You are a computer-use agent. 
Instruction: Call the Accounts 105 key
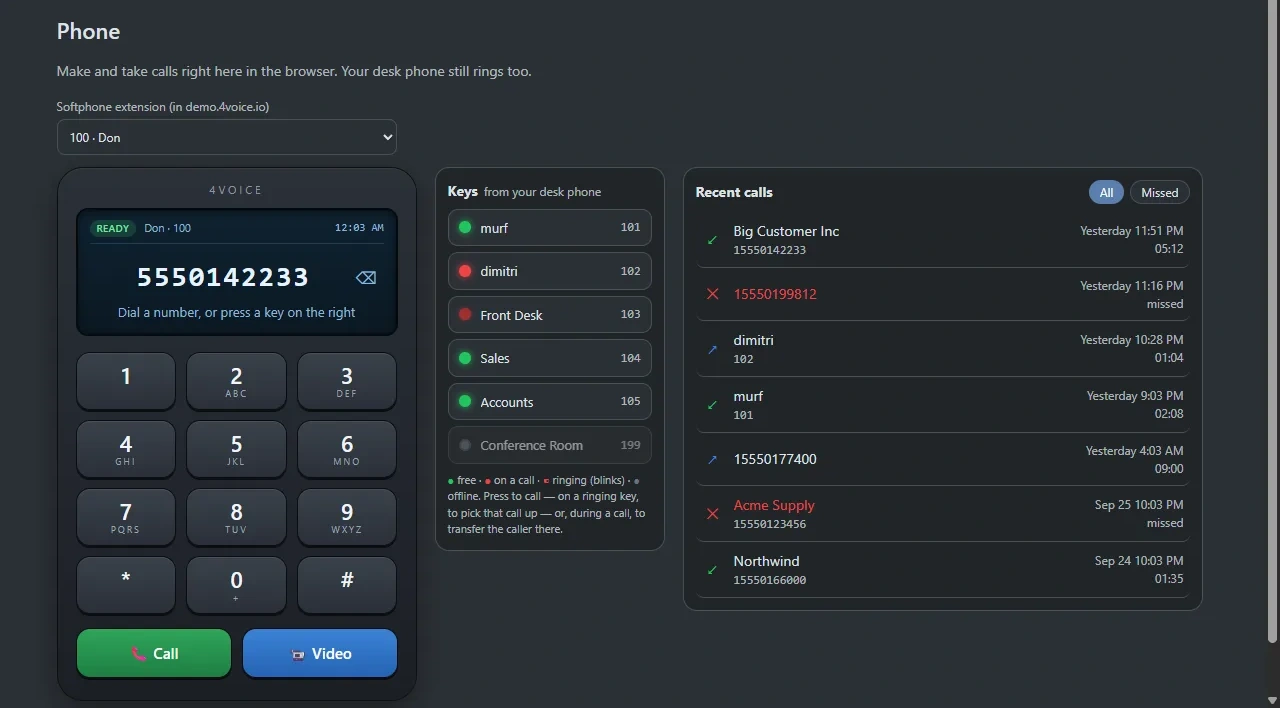pos(550,402)
